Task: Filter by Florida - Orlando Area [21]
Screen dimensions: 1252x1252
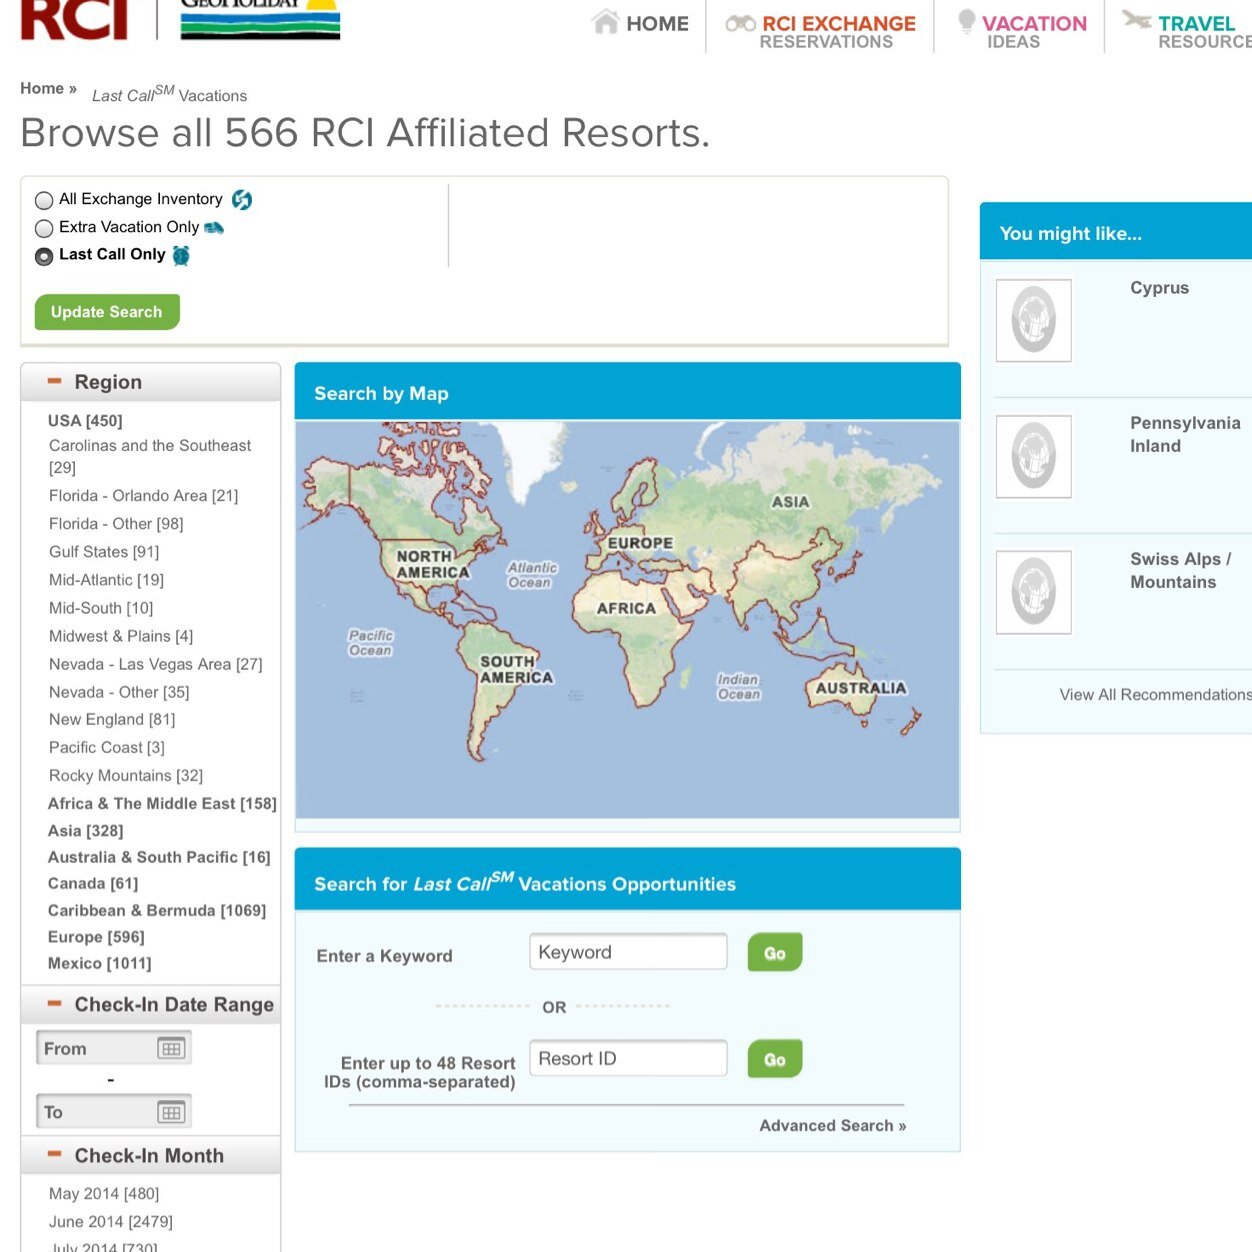Action: [x=143, y=496]
